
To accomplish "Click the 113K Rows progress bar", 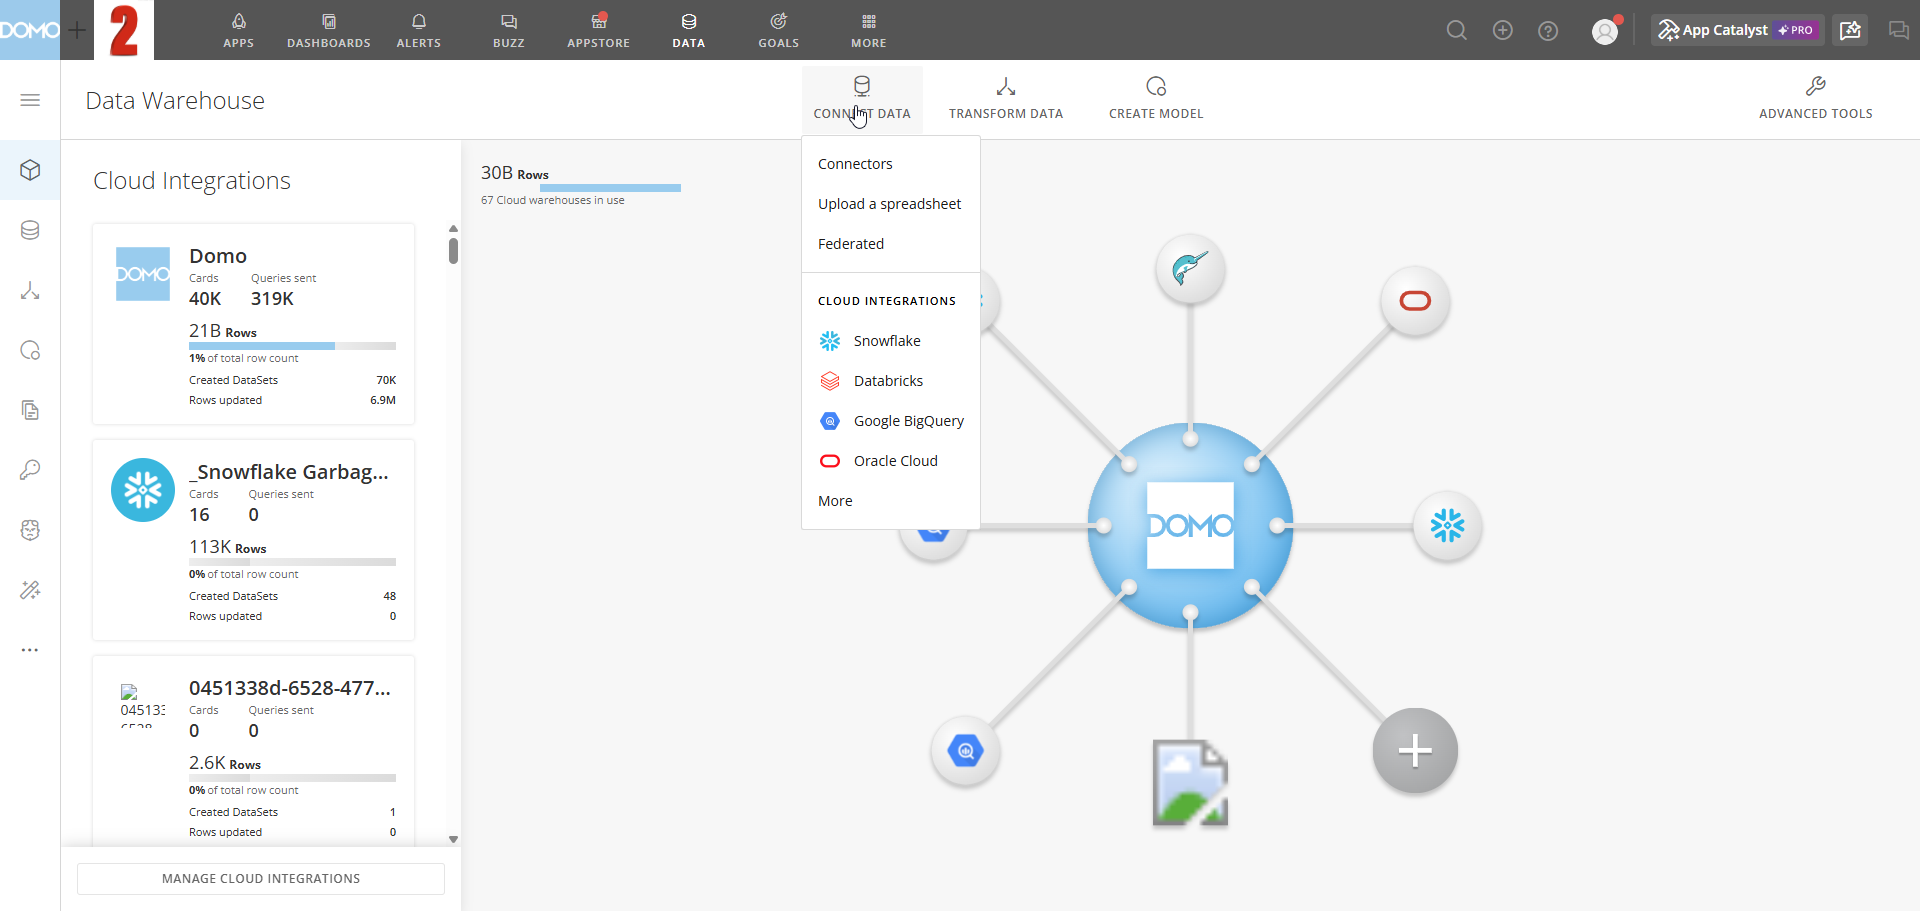I will click(x=292, y=562).
